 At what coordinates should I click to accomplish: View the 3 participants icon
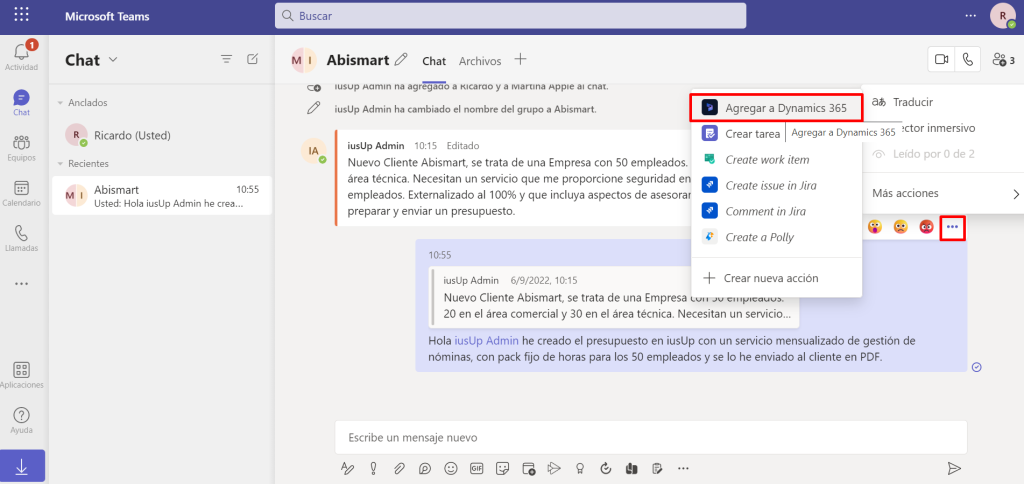point(1003,60)
